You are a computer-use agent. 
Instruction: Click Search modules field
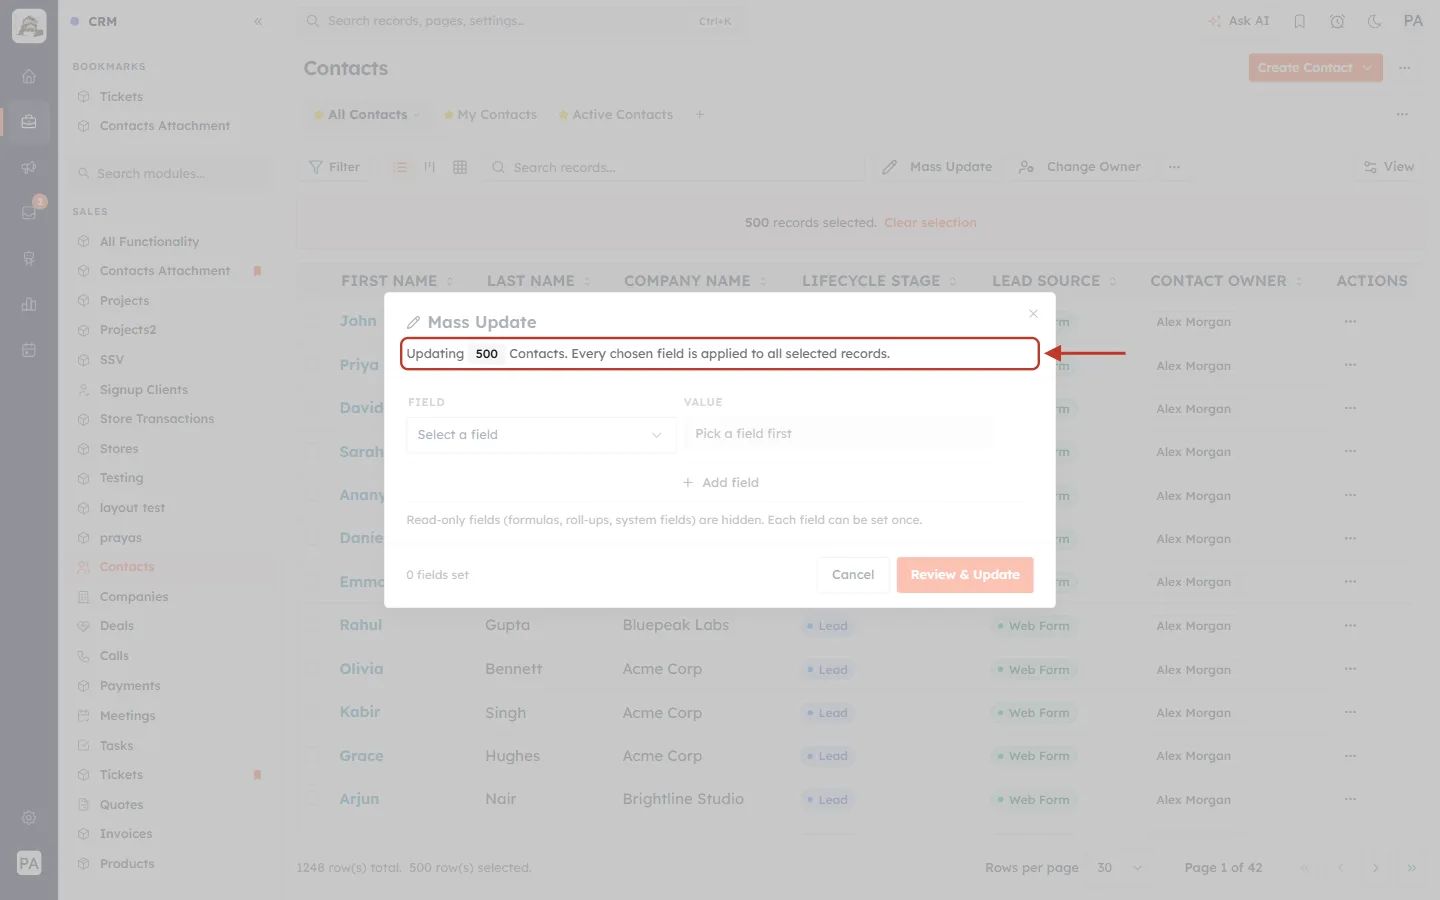click(172, 173)
